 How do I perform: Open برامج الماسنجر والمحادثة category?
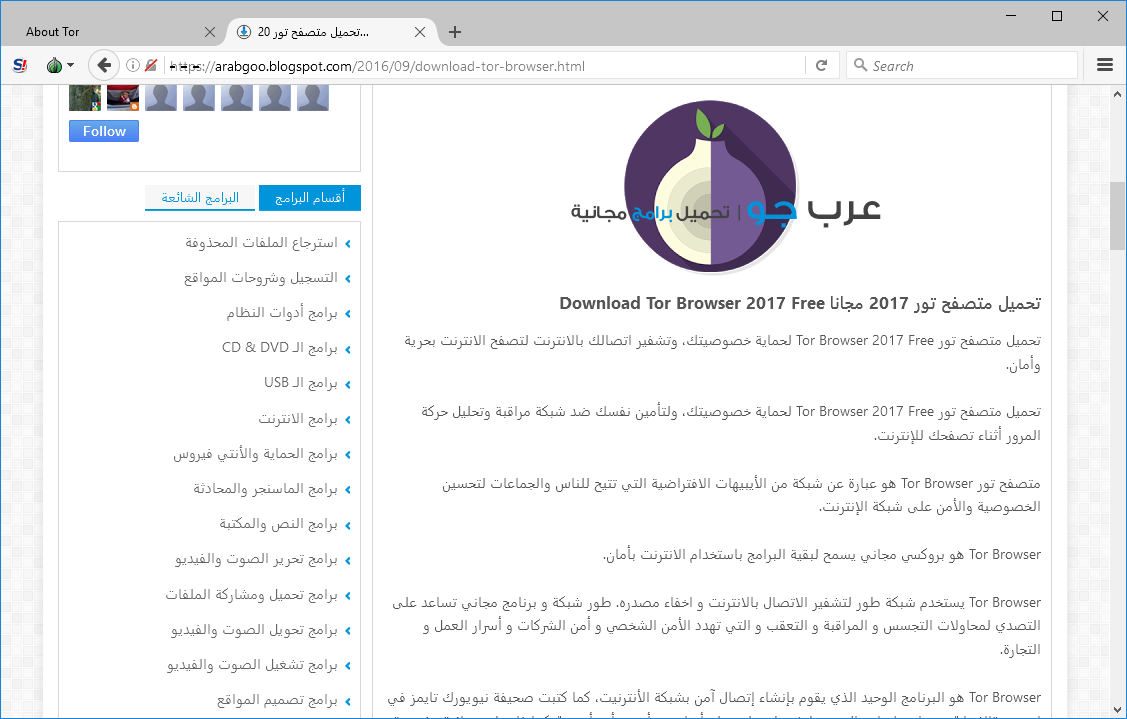coord(265,489)
